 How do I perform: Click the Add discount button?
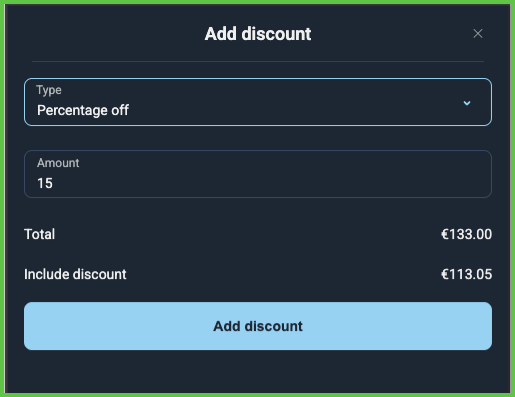[x=258, y=326]
